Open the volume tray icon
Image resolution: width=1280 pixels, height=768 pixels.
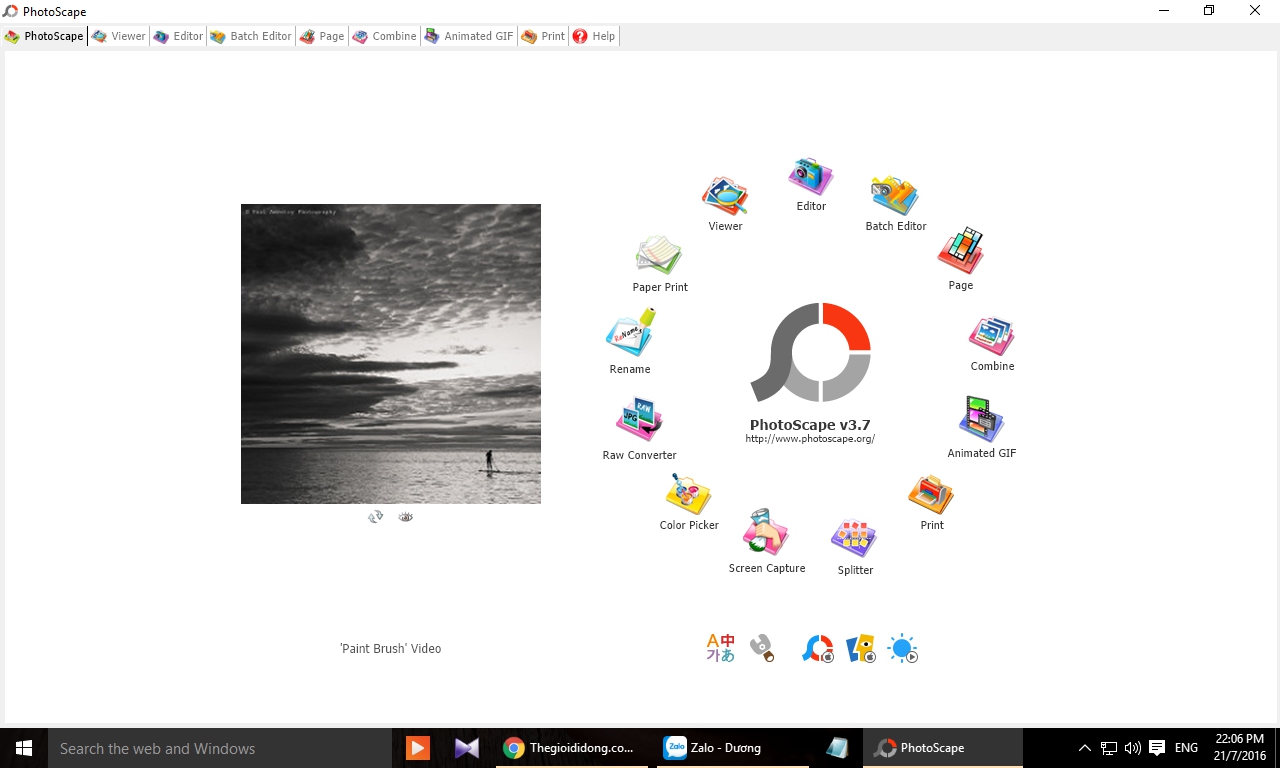[1133, 748]
